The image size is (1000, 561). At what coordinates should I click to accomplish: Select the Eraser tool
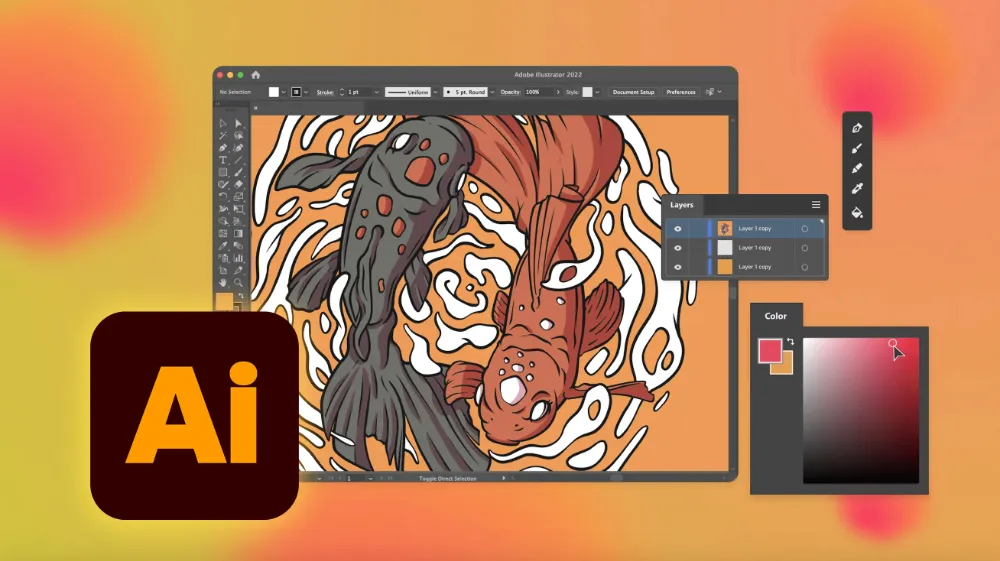pyautogui.click(x=239, y=184)
